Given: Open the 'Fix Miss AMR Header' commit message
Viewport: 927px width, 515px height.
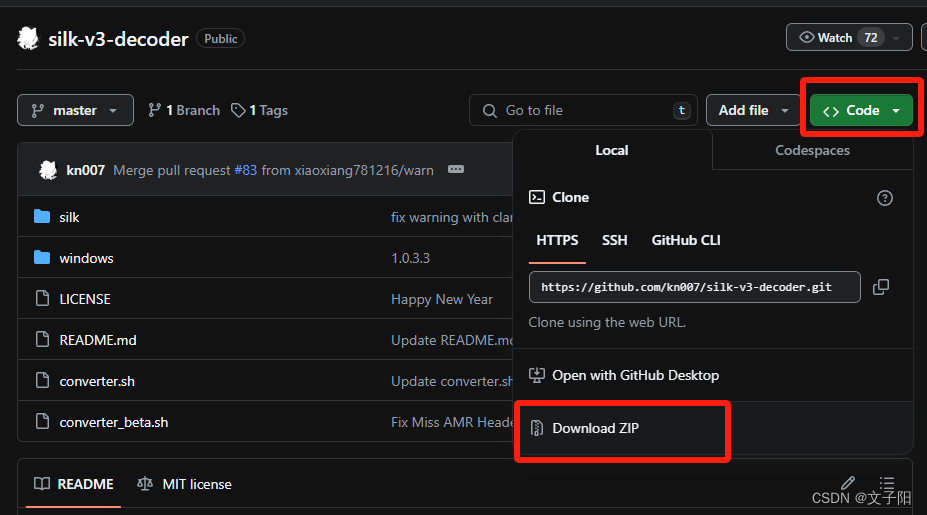Looking at the screenshot, I should pyautogui.click(x=452, y=422).
